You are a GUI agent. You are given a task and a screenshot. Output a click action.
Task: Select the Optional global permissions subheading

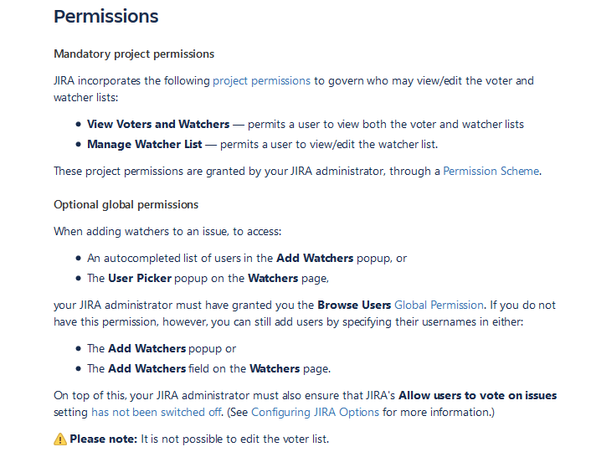click(126, 205)
